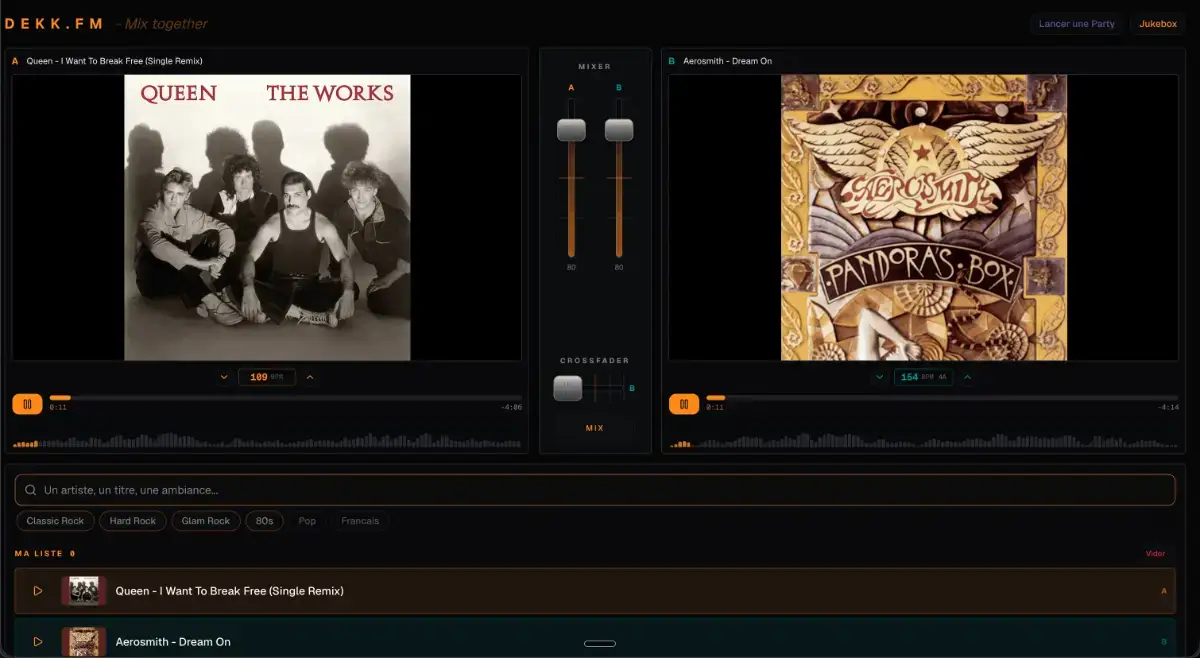Play Queen - I Want To Break Free row
The height and width of the screenshot is (658, 1200).
[38, 591]
